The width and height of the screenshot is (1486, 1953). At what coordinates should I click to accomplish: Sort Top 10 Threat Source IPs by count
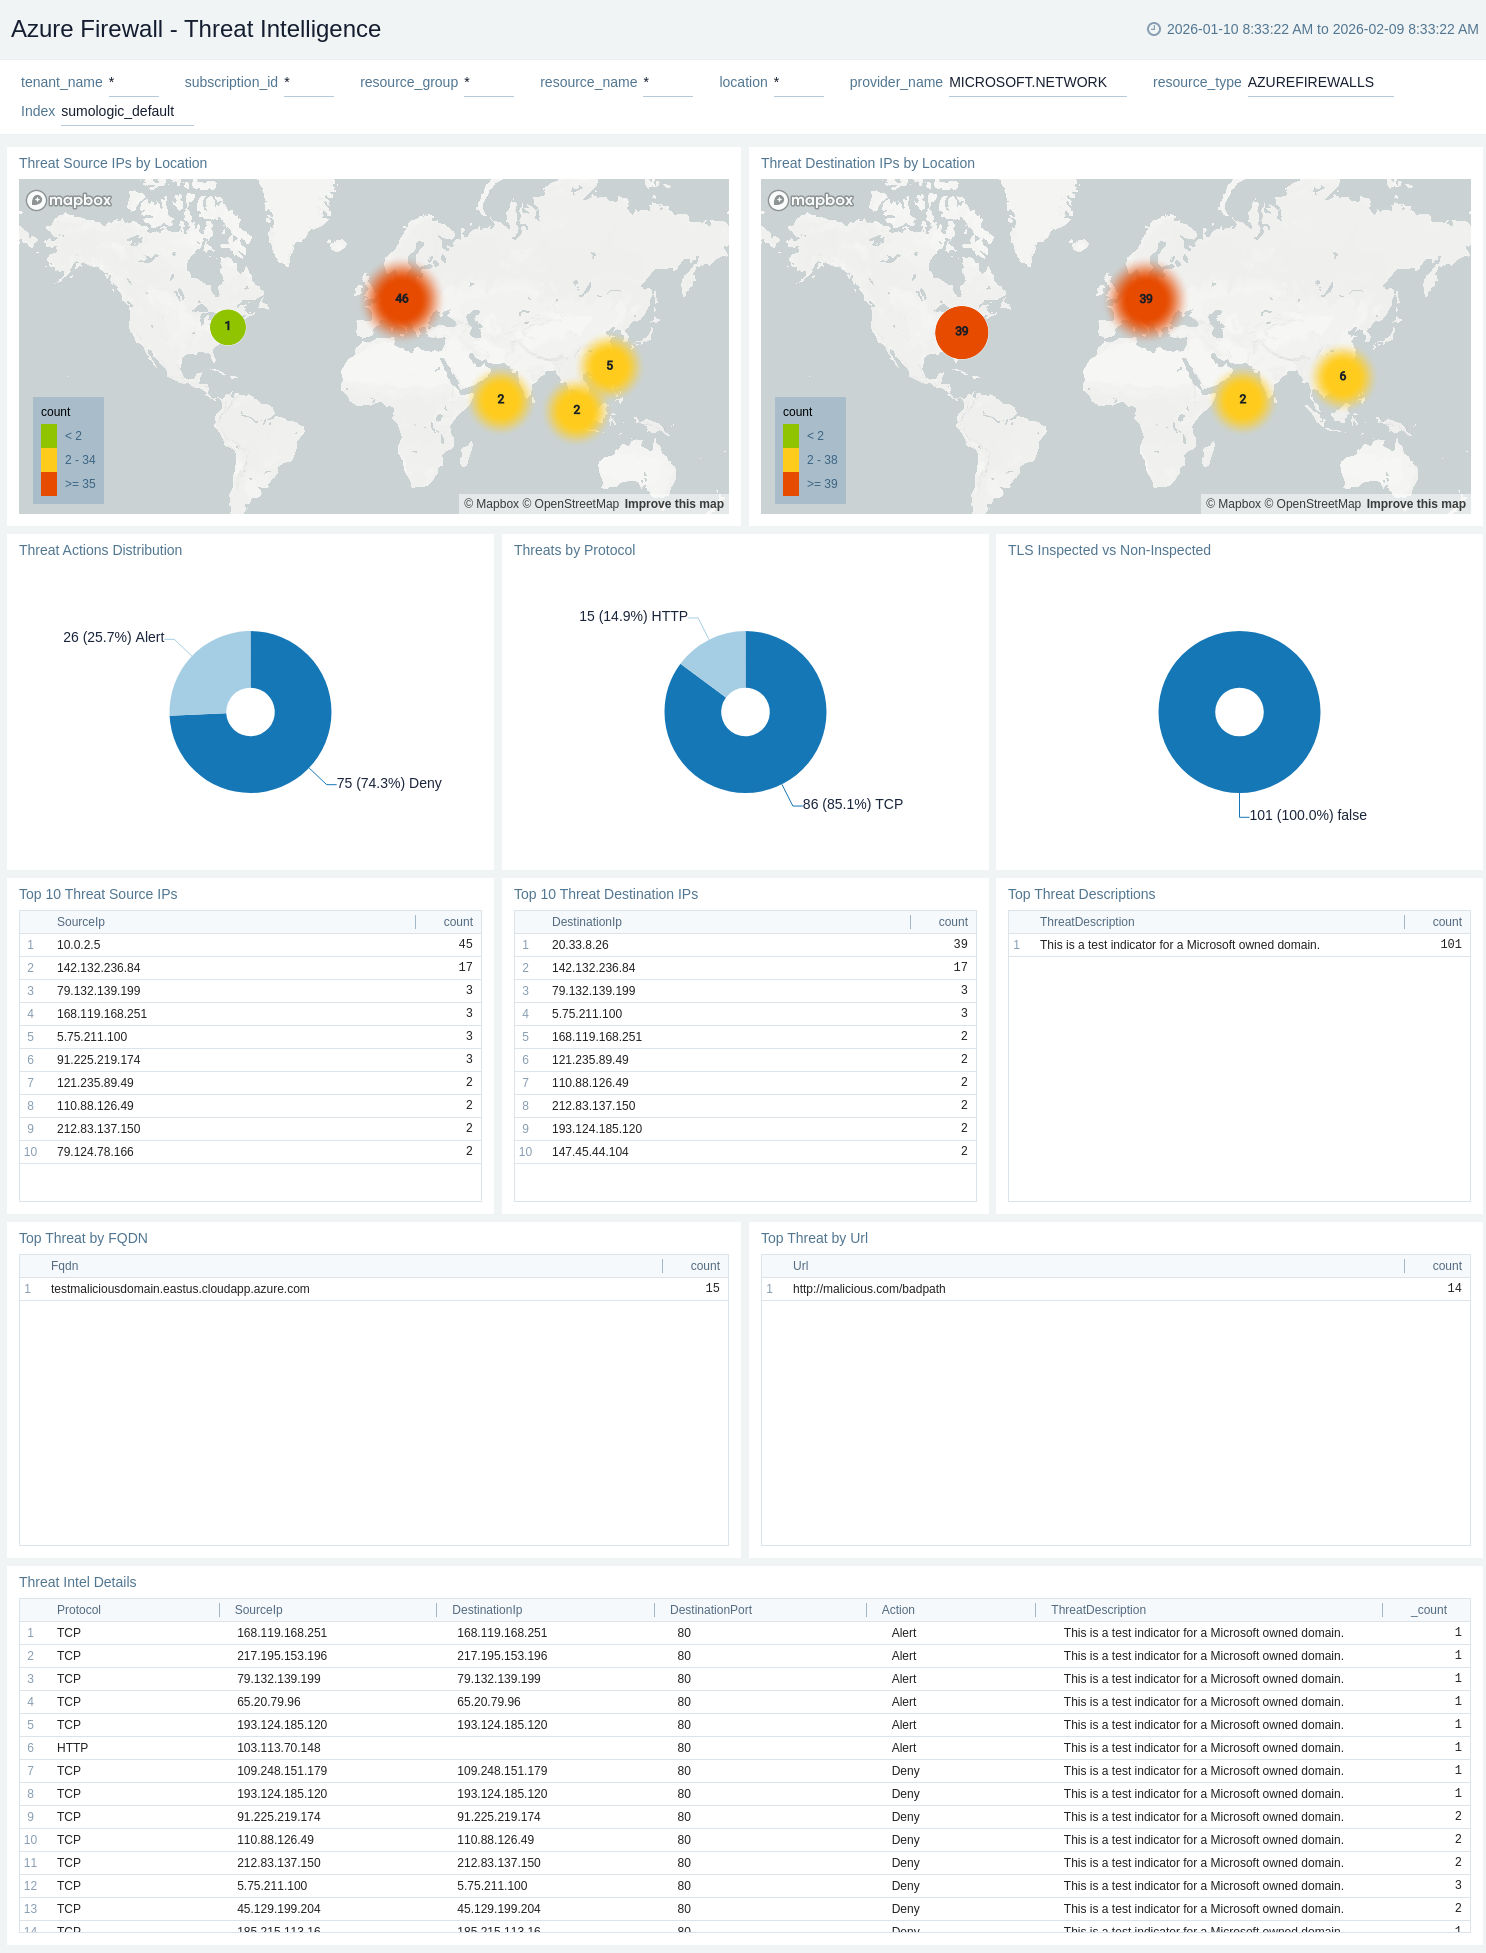[458, 922]
